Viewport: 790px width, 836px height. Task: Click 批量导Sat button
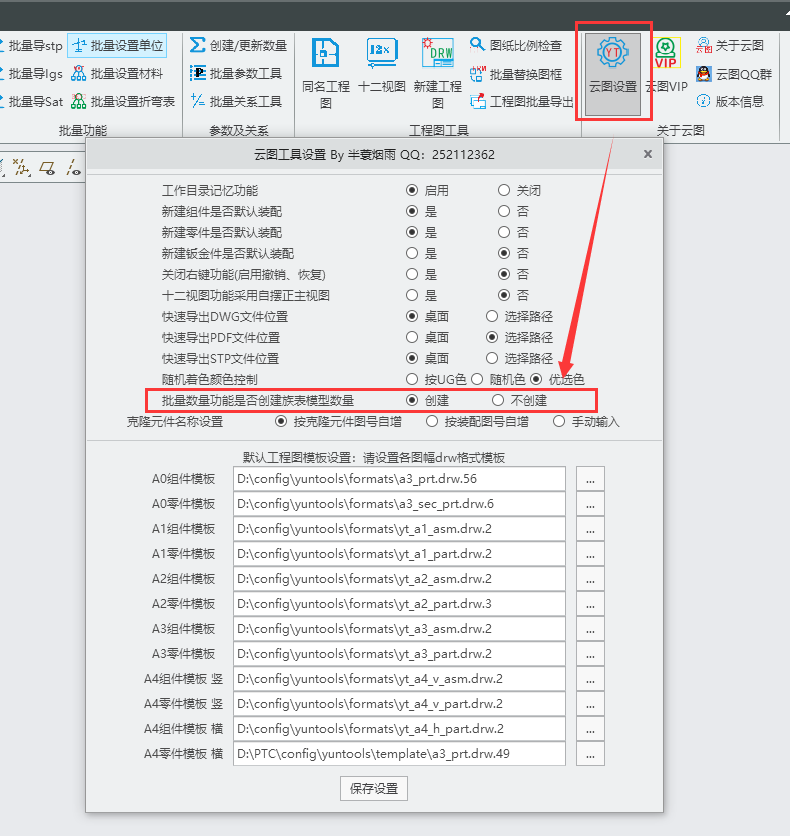(x=31, y=101)
